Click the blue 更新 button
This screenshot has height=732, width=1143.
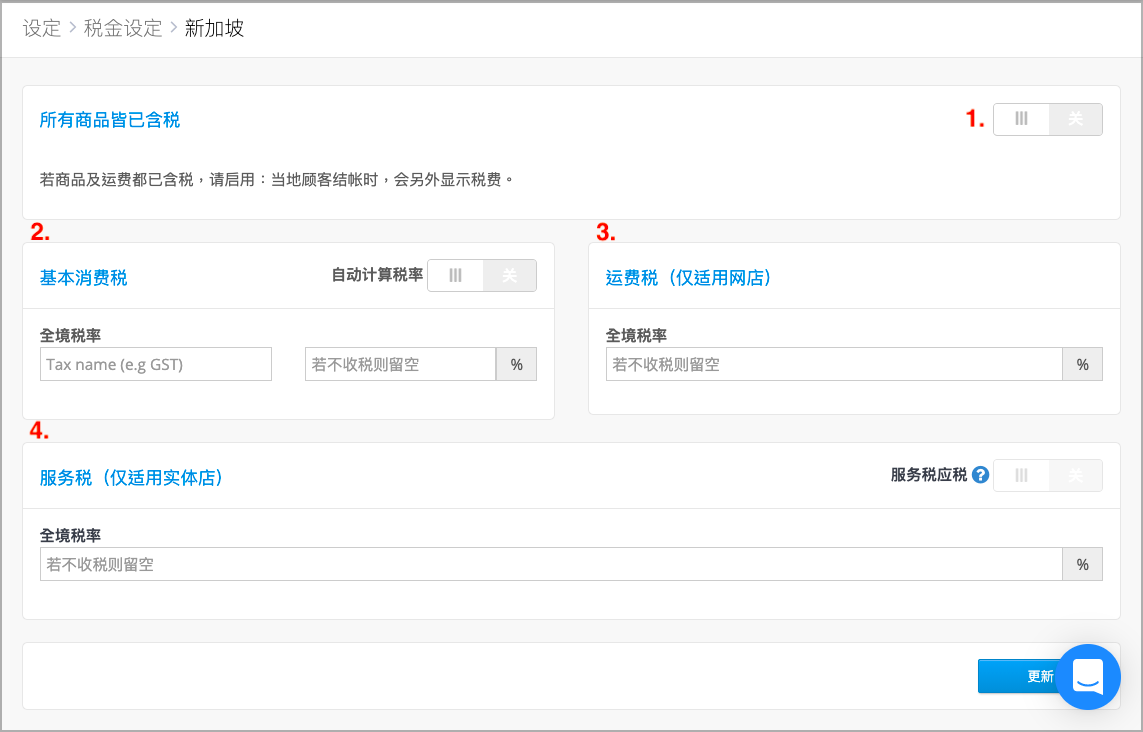[x=1017, y=676]
